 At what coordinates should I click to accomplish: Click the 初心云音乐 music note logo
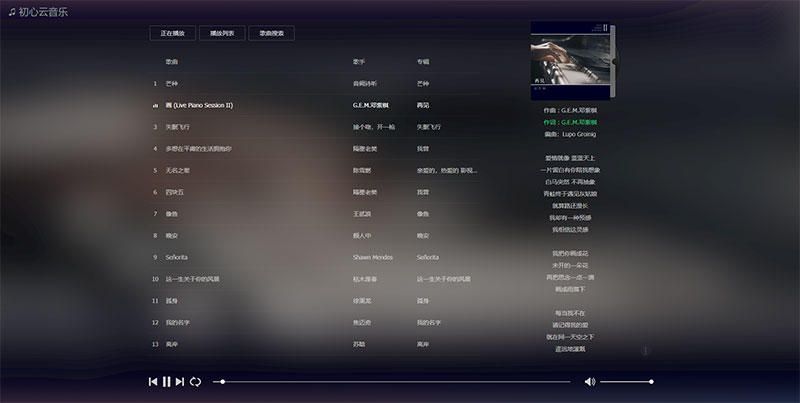click(x=10, y=11)
